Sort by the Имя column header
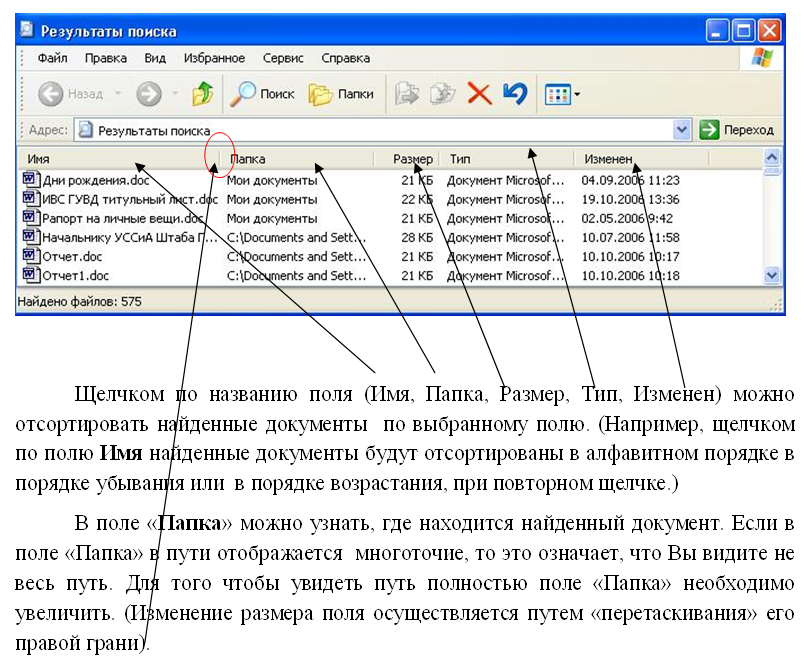This screenshot has width=812, height=659. (119, 159)
